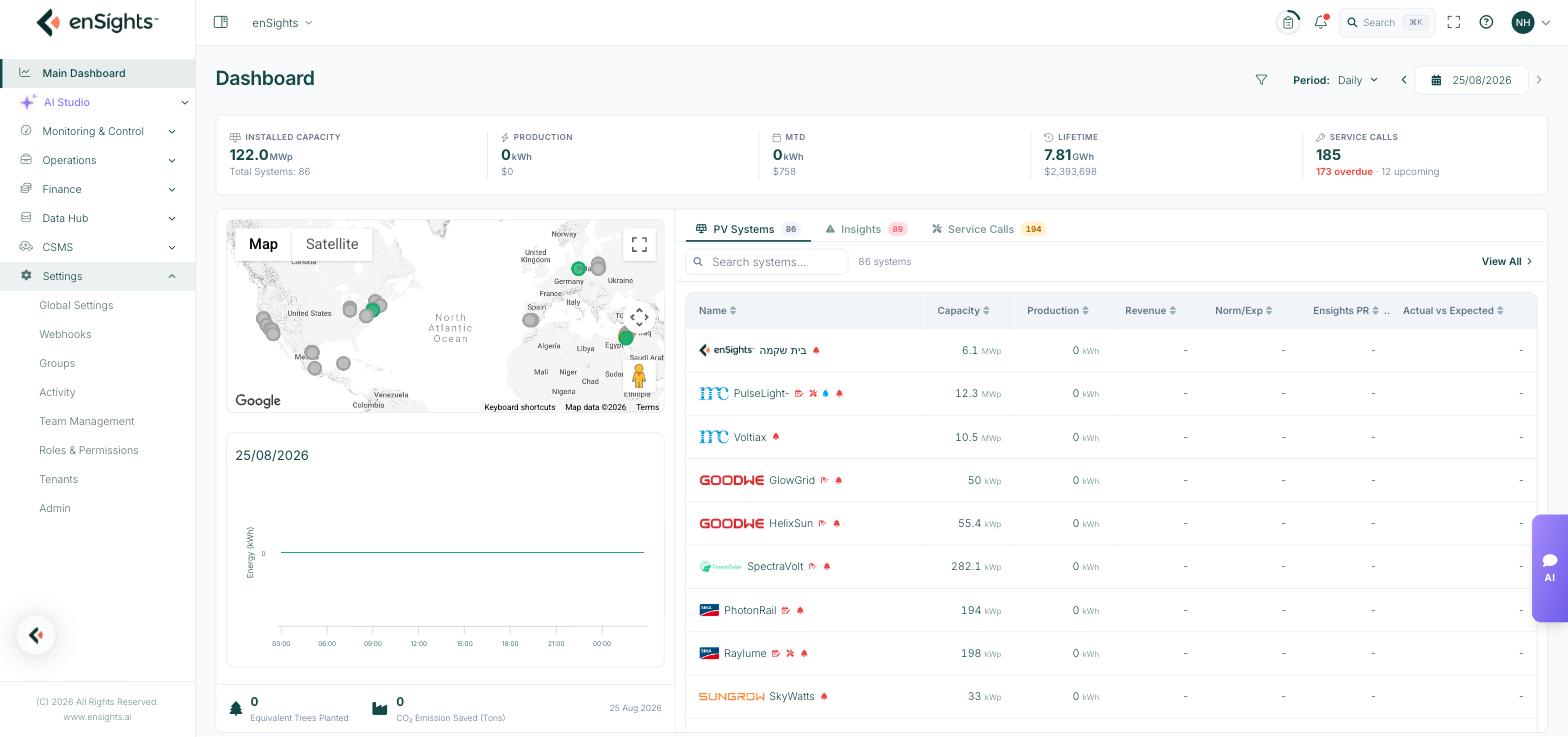Sort table by Capacity column

(963, 310)
